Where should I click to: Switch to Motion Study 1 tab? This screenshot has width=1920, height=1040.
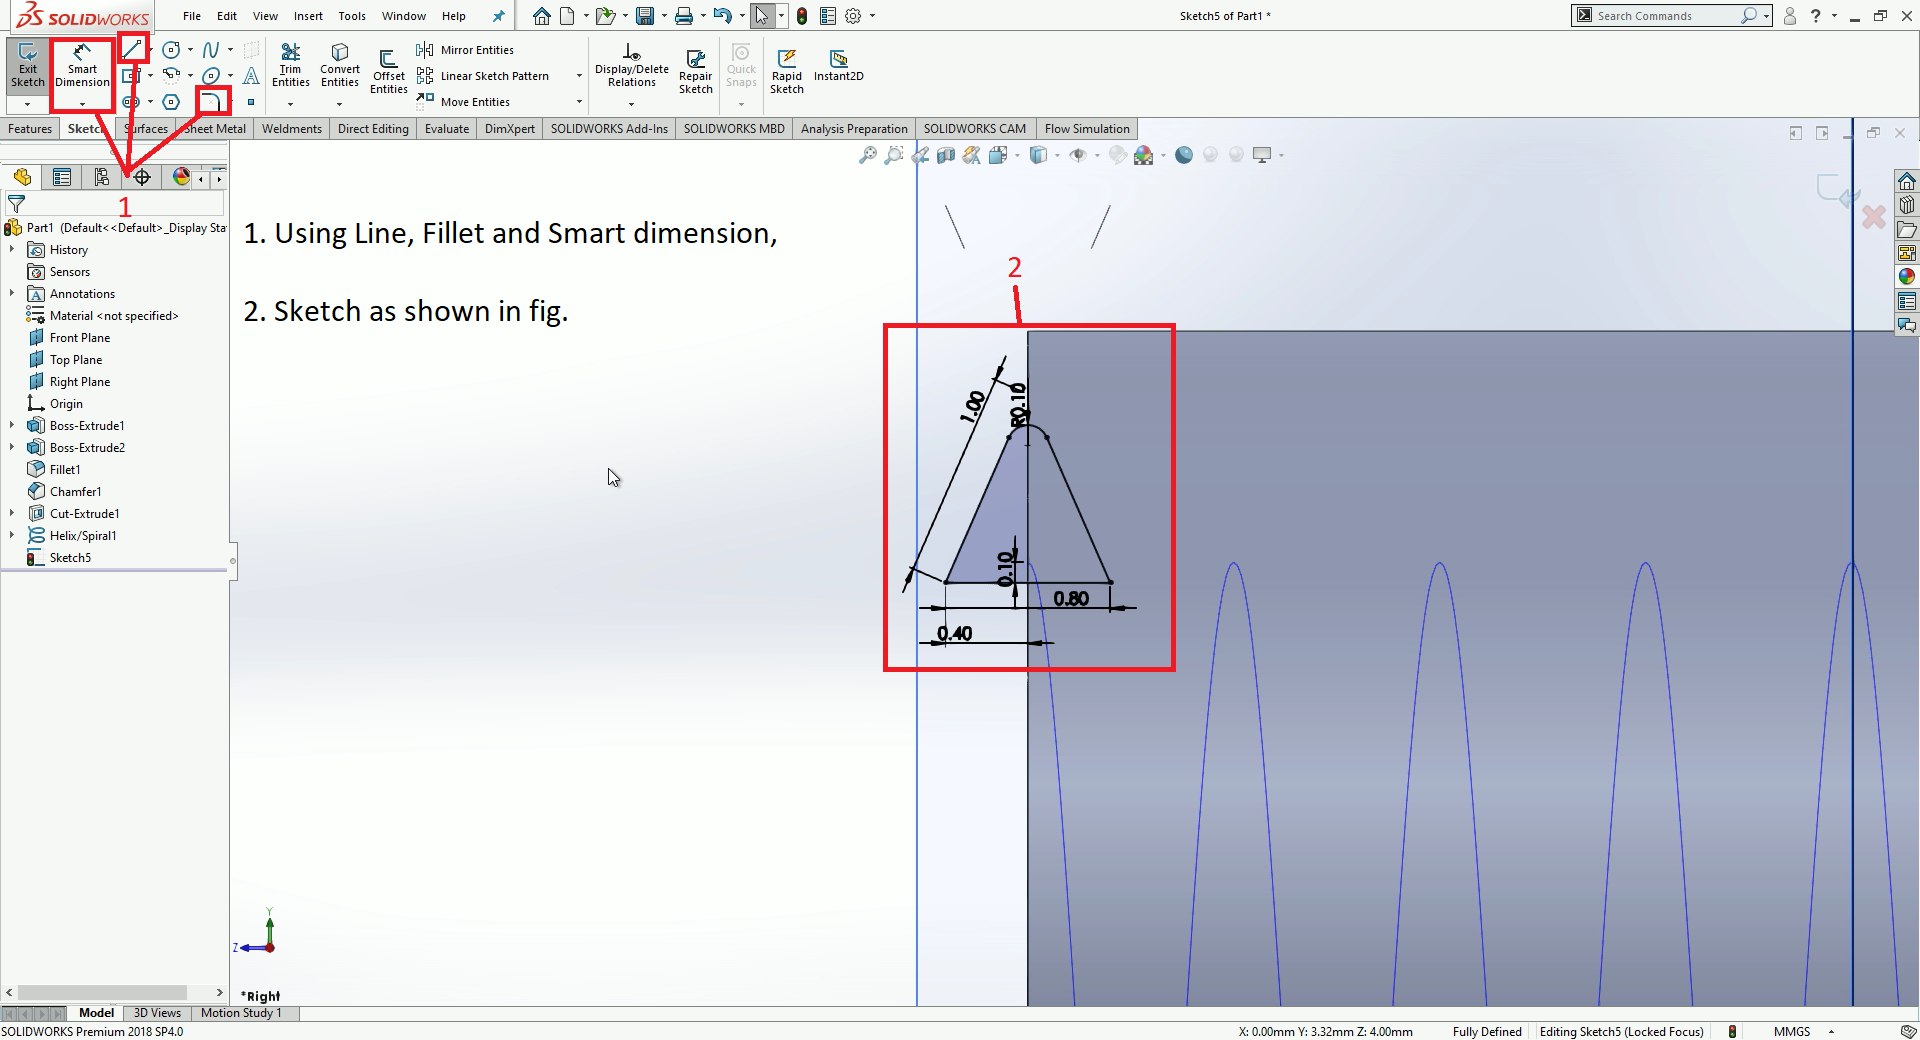click(x=241, y=1013)
